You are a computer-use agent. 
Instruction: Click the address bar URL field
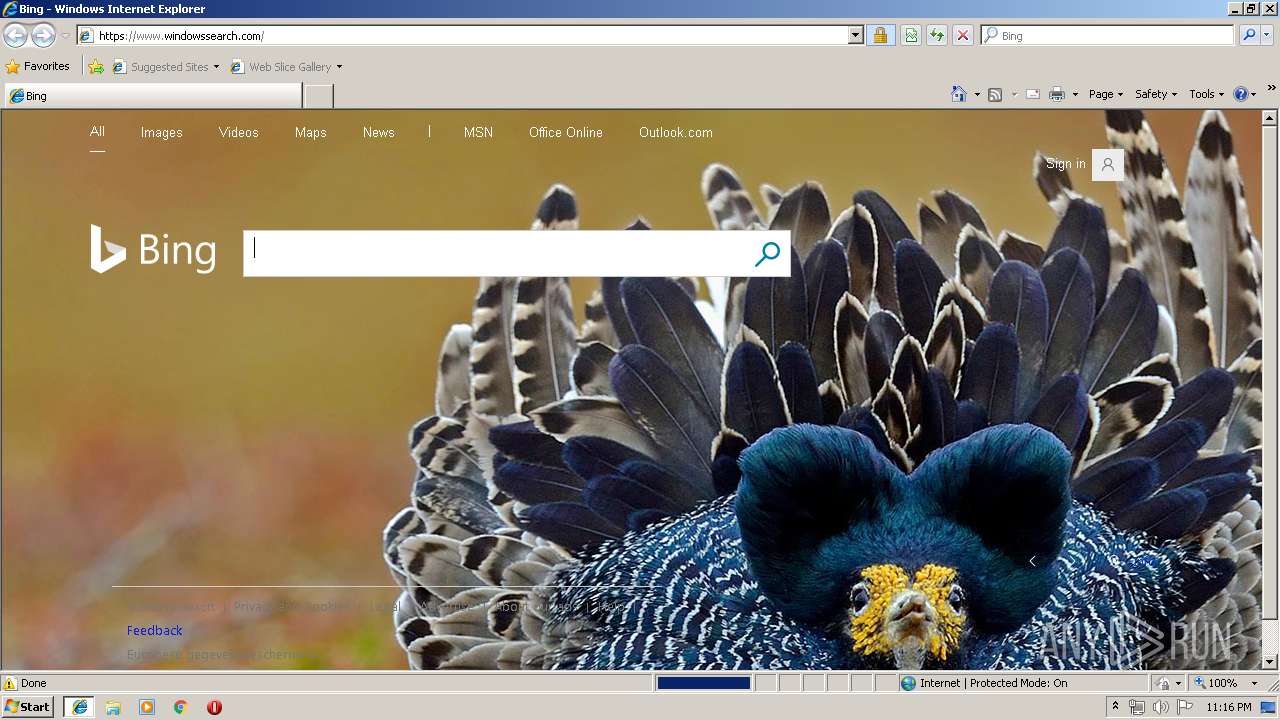[470, 36]
